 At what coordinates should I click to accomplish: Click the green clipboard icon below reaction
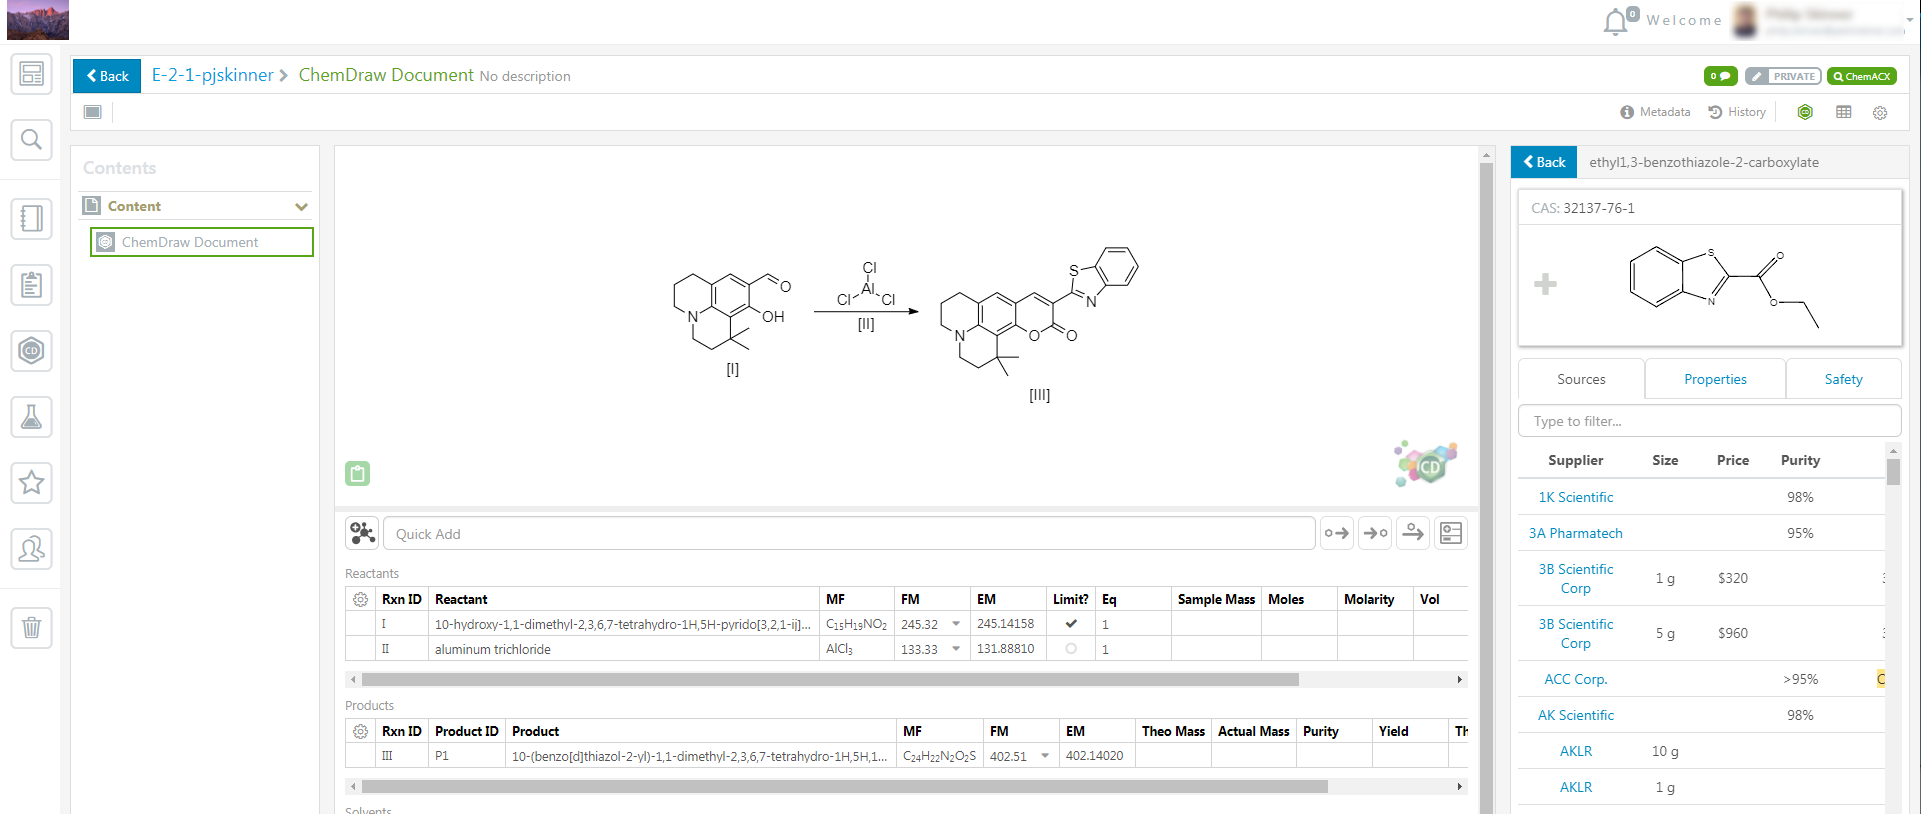358,473
